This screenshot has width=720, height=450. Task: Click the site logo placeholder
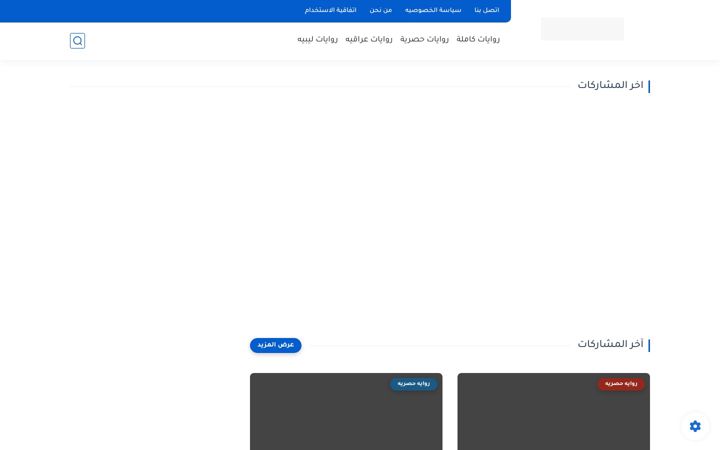click(x=582, y=29)
